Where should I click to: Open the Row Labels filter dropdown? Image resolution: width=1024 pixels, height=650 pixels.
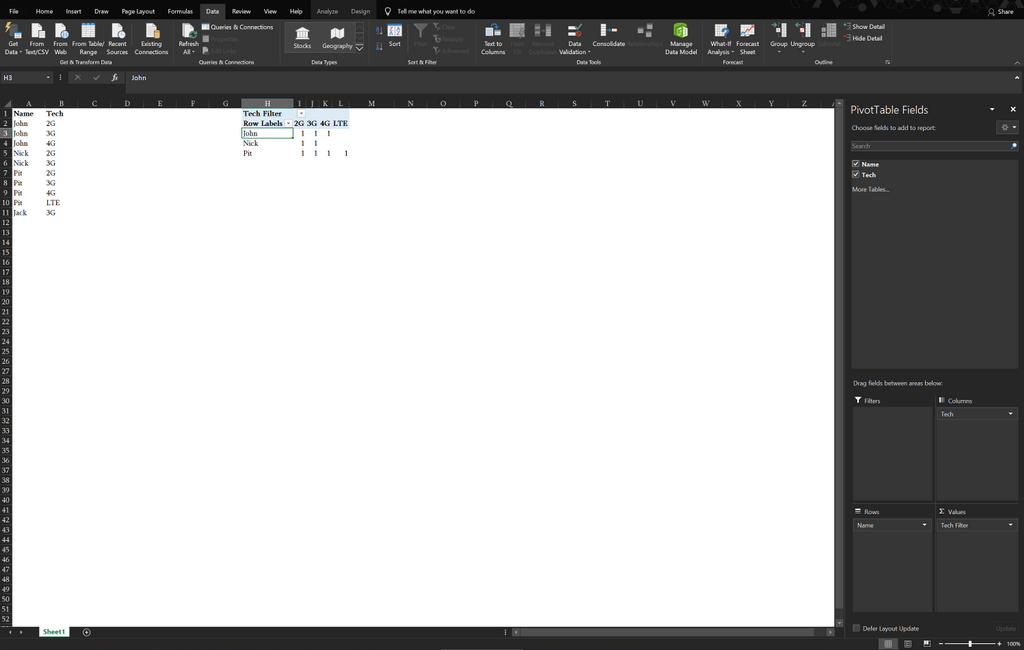pos(288,123)
